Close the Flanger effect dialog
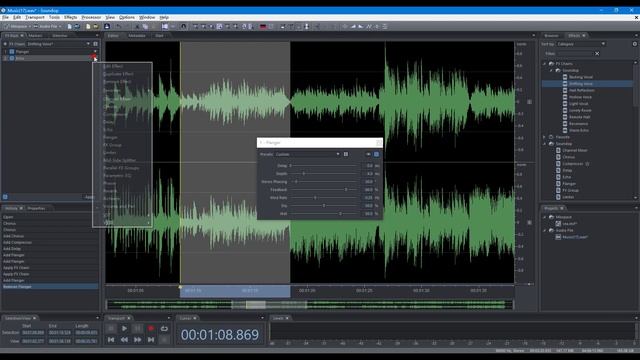Screen dimensions: 640x360 pos(378,142)
